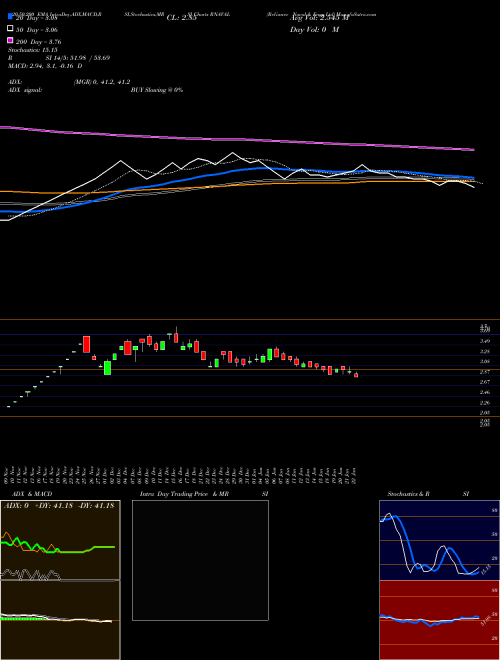Click the 'SI 14/5: 51.98 / 58.69' reading
Viewport: 500px width, 660px height.
[x=78, y=58]
